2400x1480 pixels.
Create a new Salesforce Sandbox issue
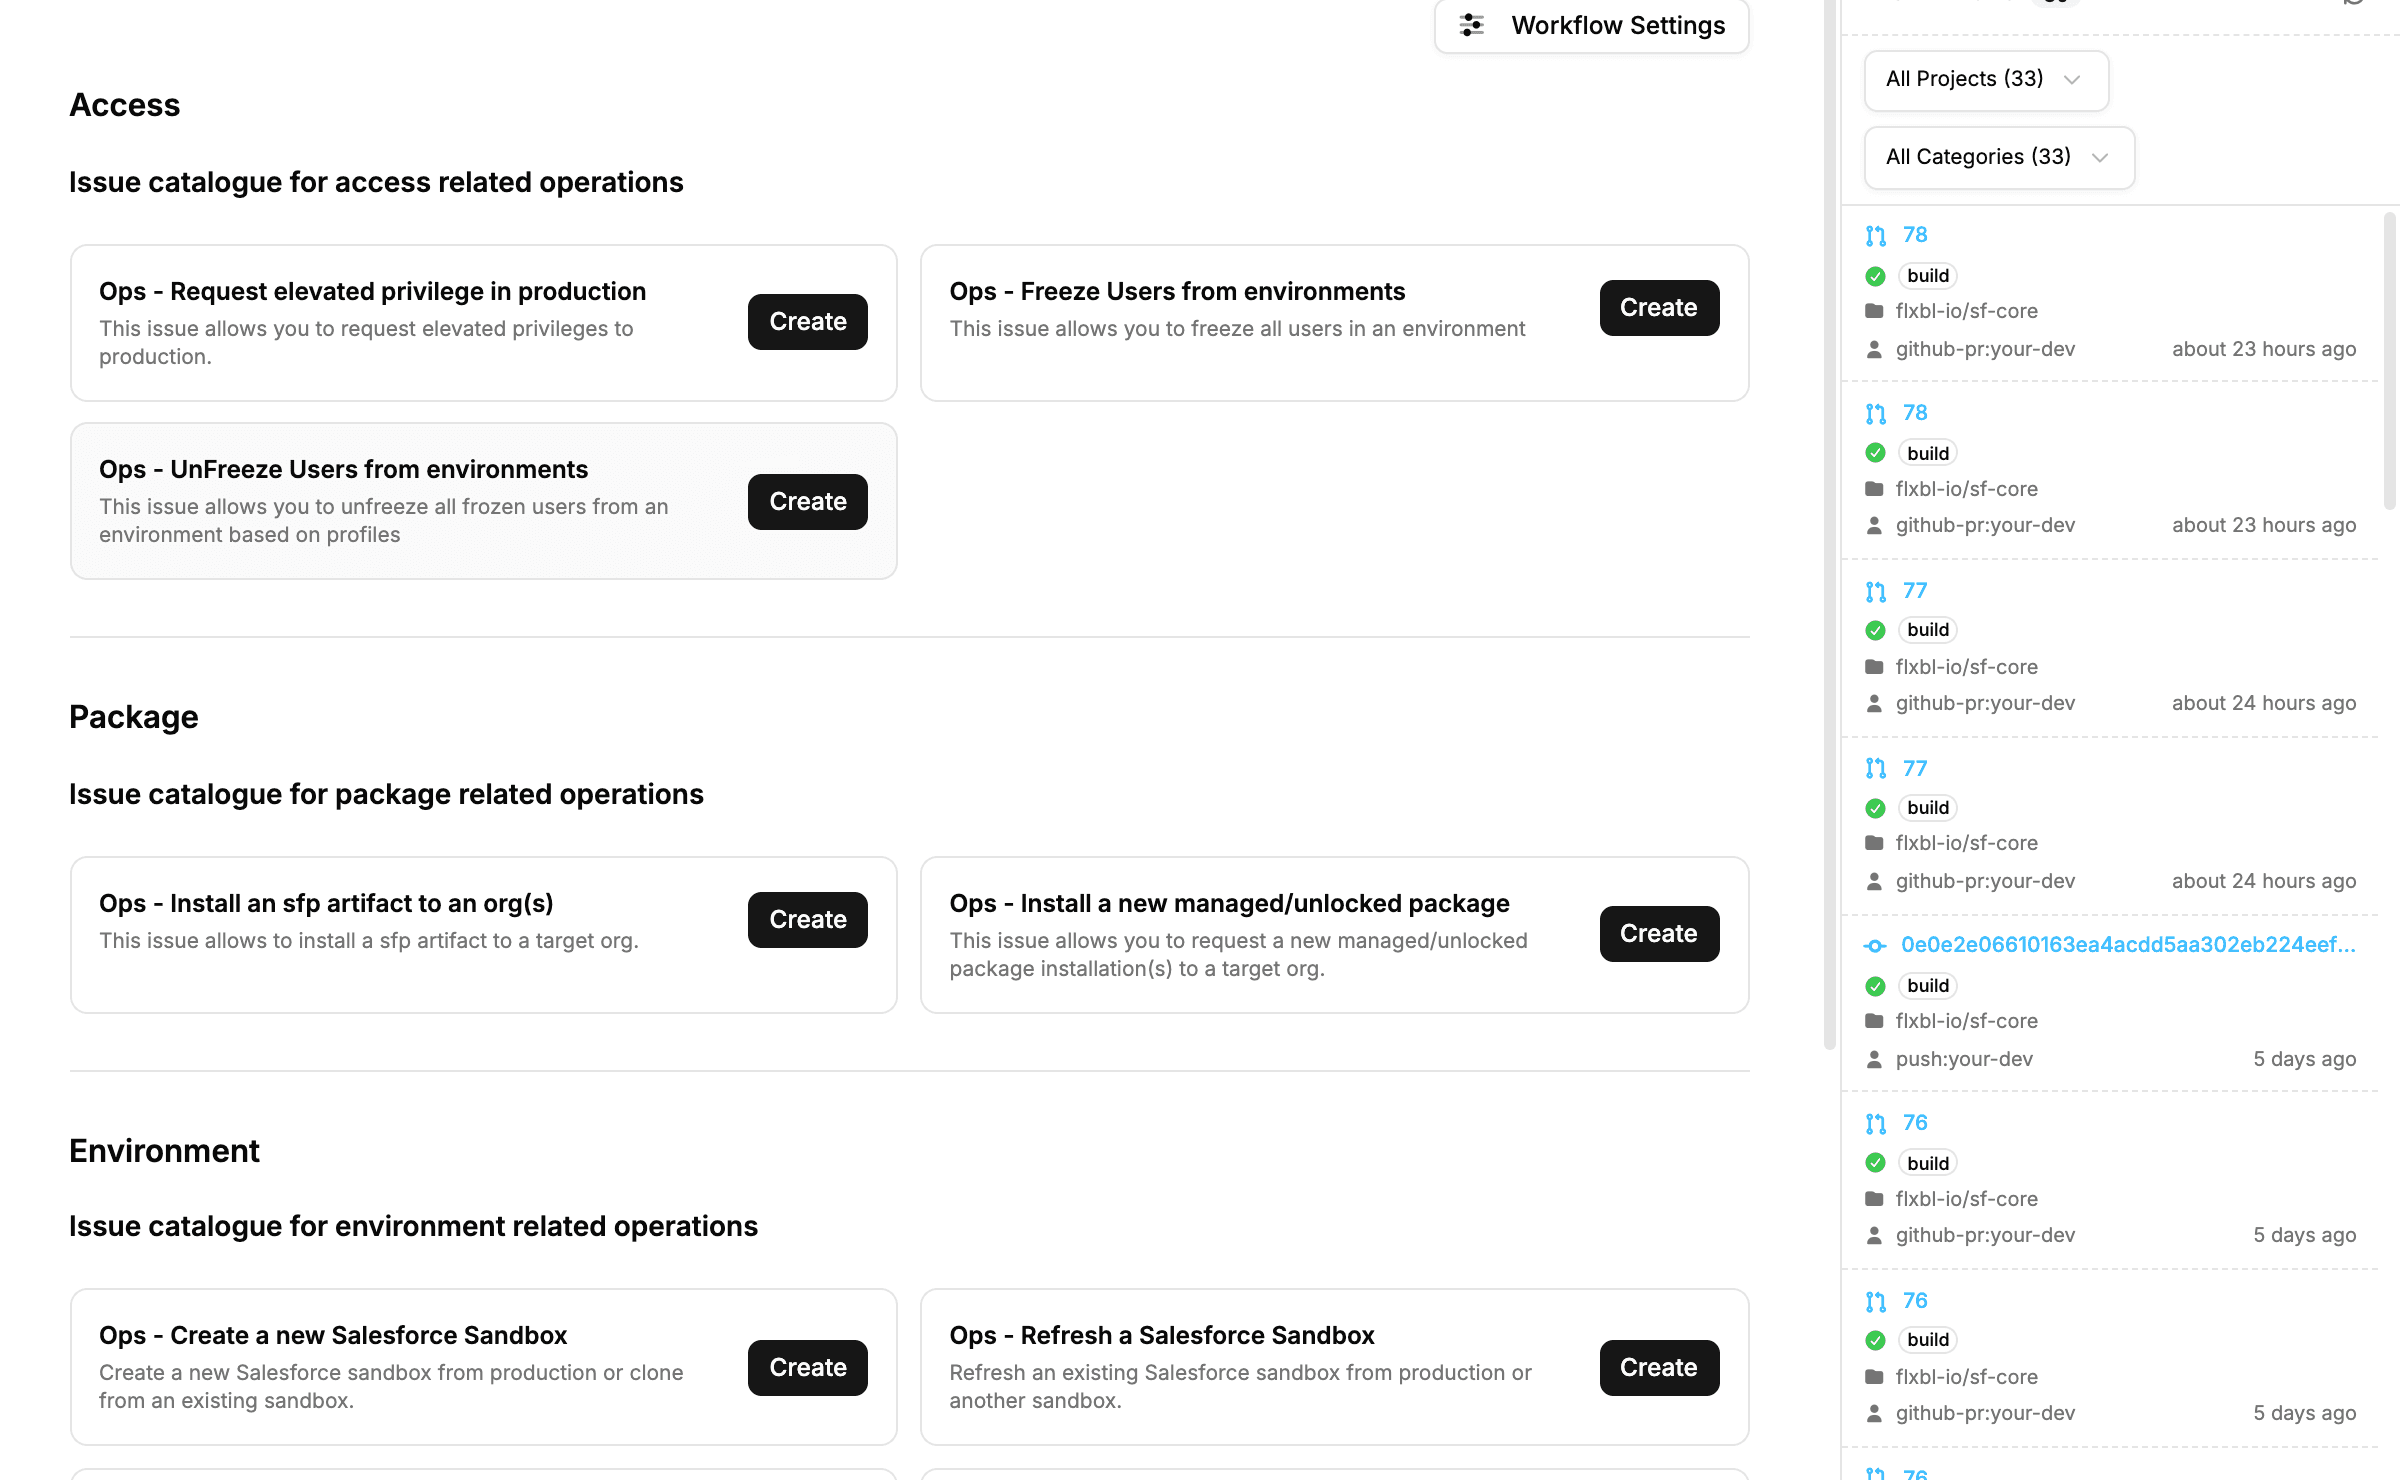coord(808,1368)
